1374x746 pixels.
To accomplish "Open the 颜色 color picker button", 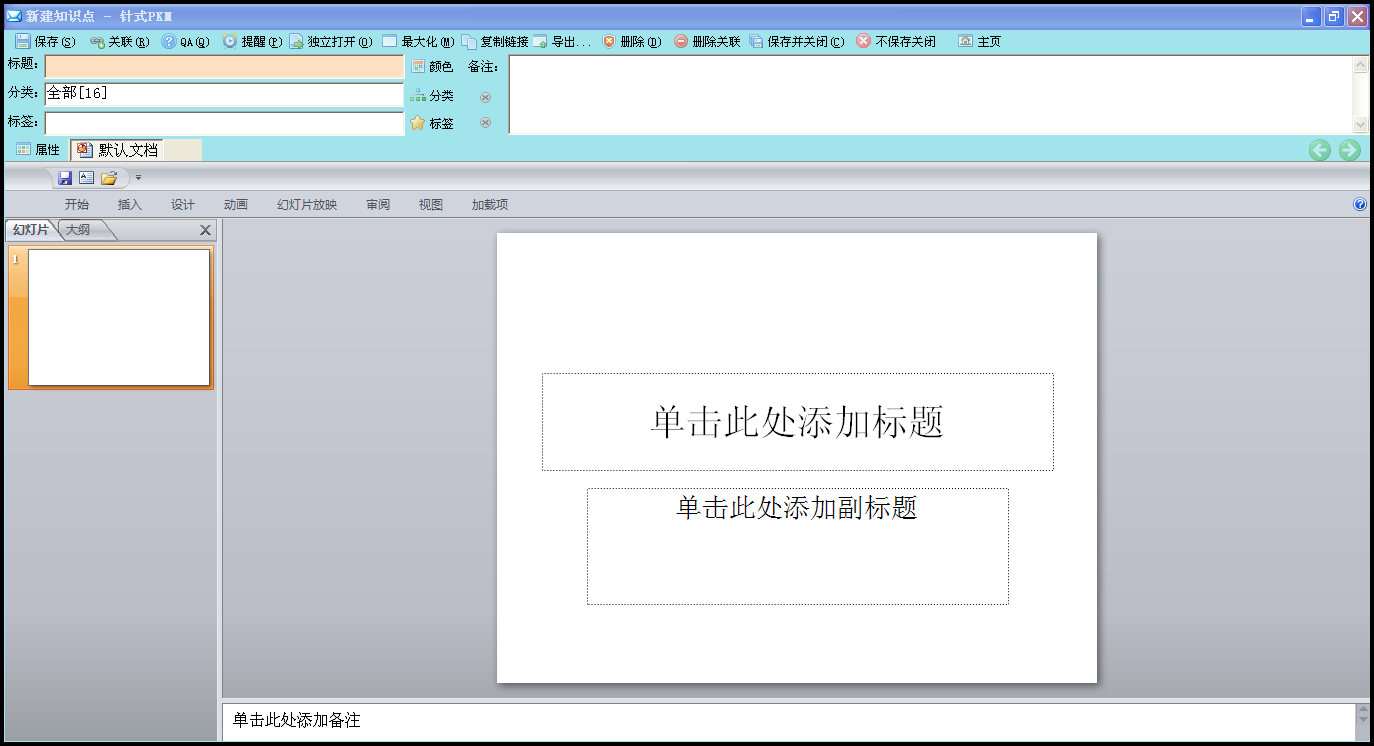I will [x=432, y=67].
